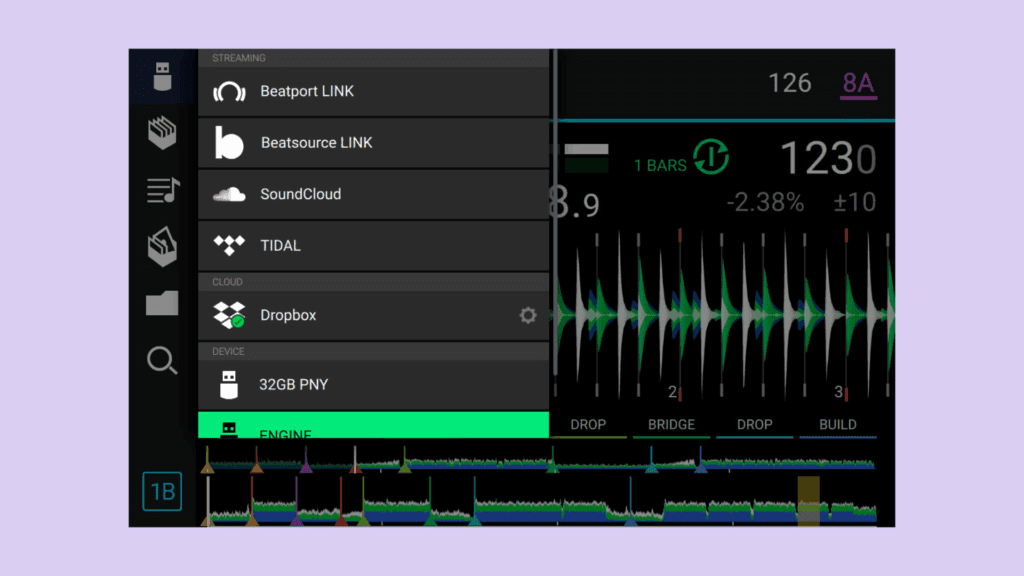Select the highlighted ENGINE device entry
The image size is (1024, 576).
tap(374, 425)
